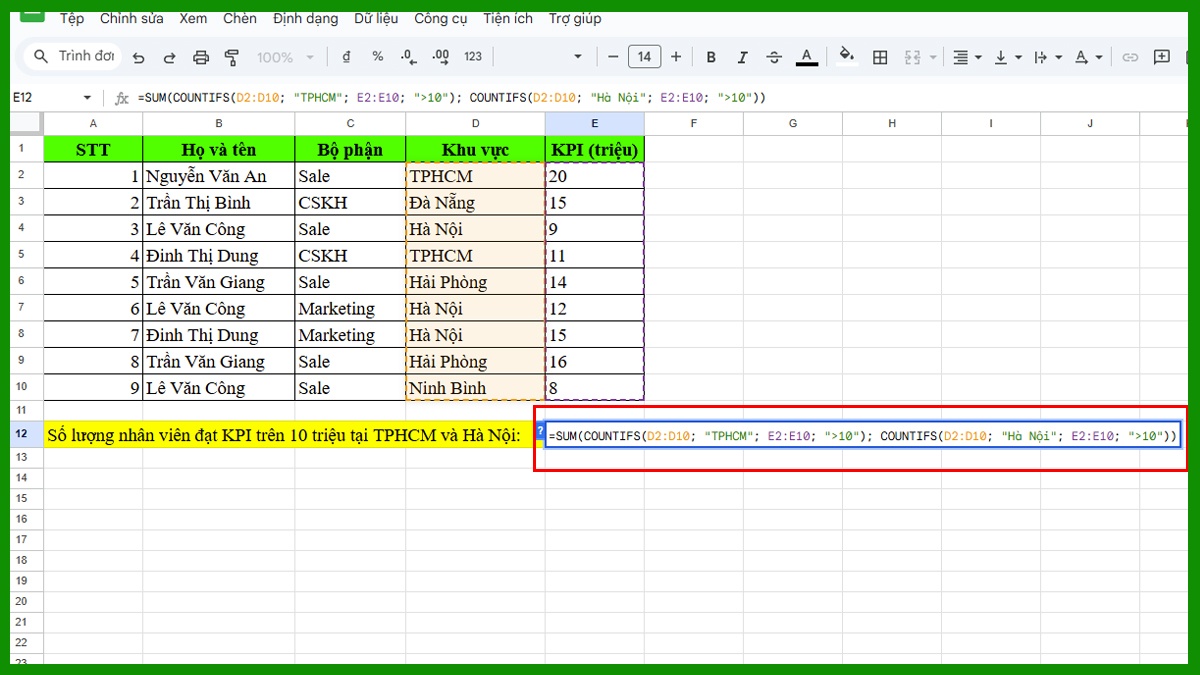The image size is (1200, 675).
Task: Click the Trợ giúp menu item
Action: [x=575, y=18]
